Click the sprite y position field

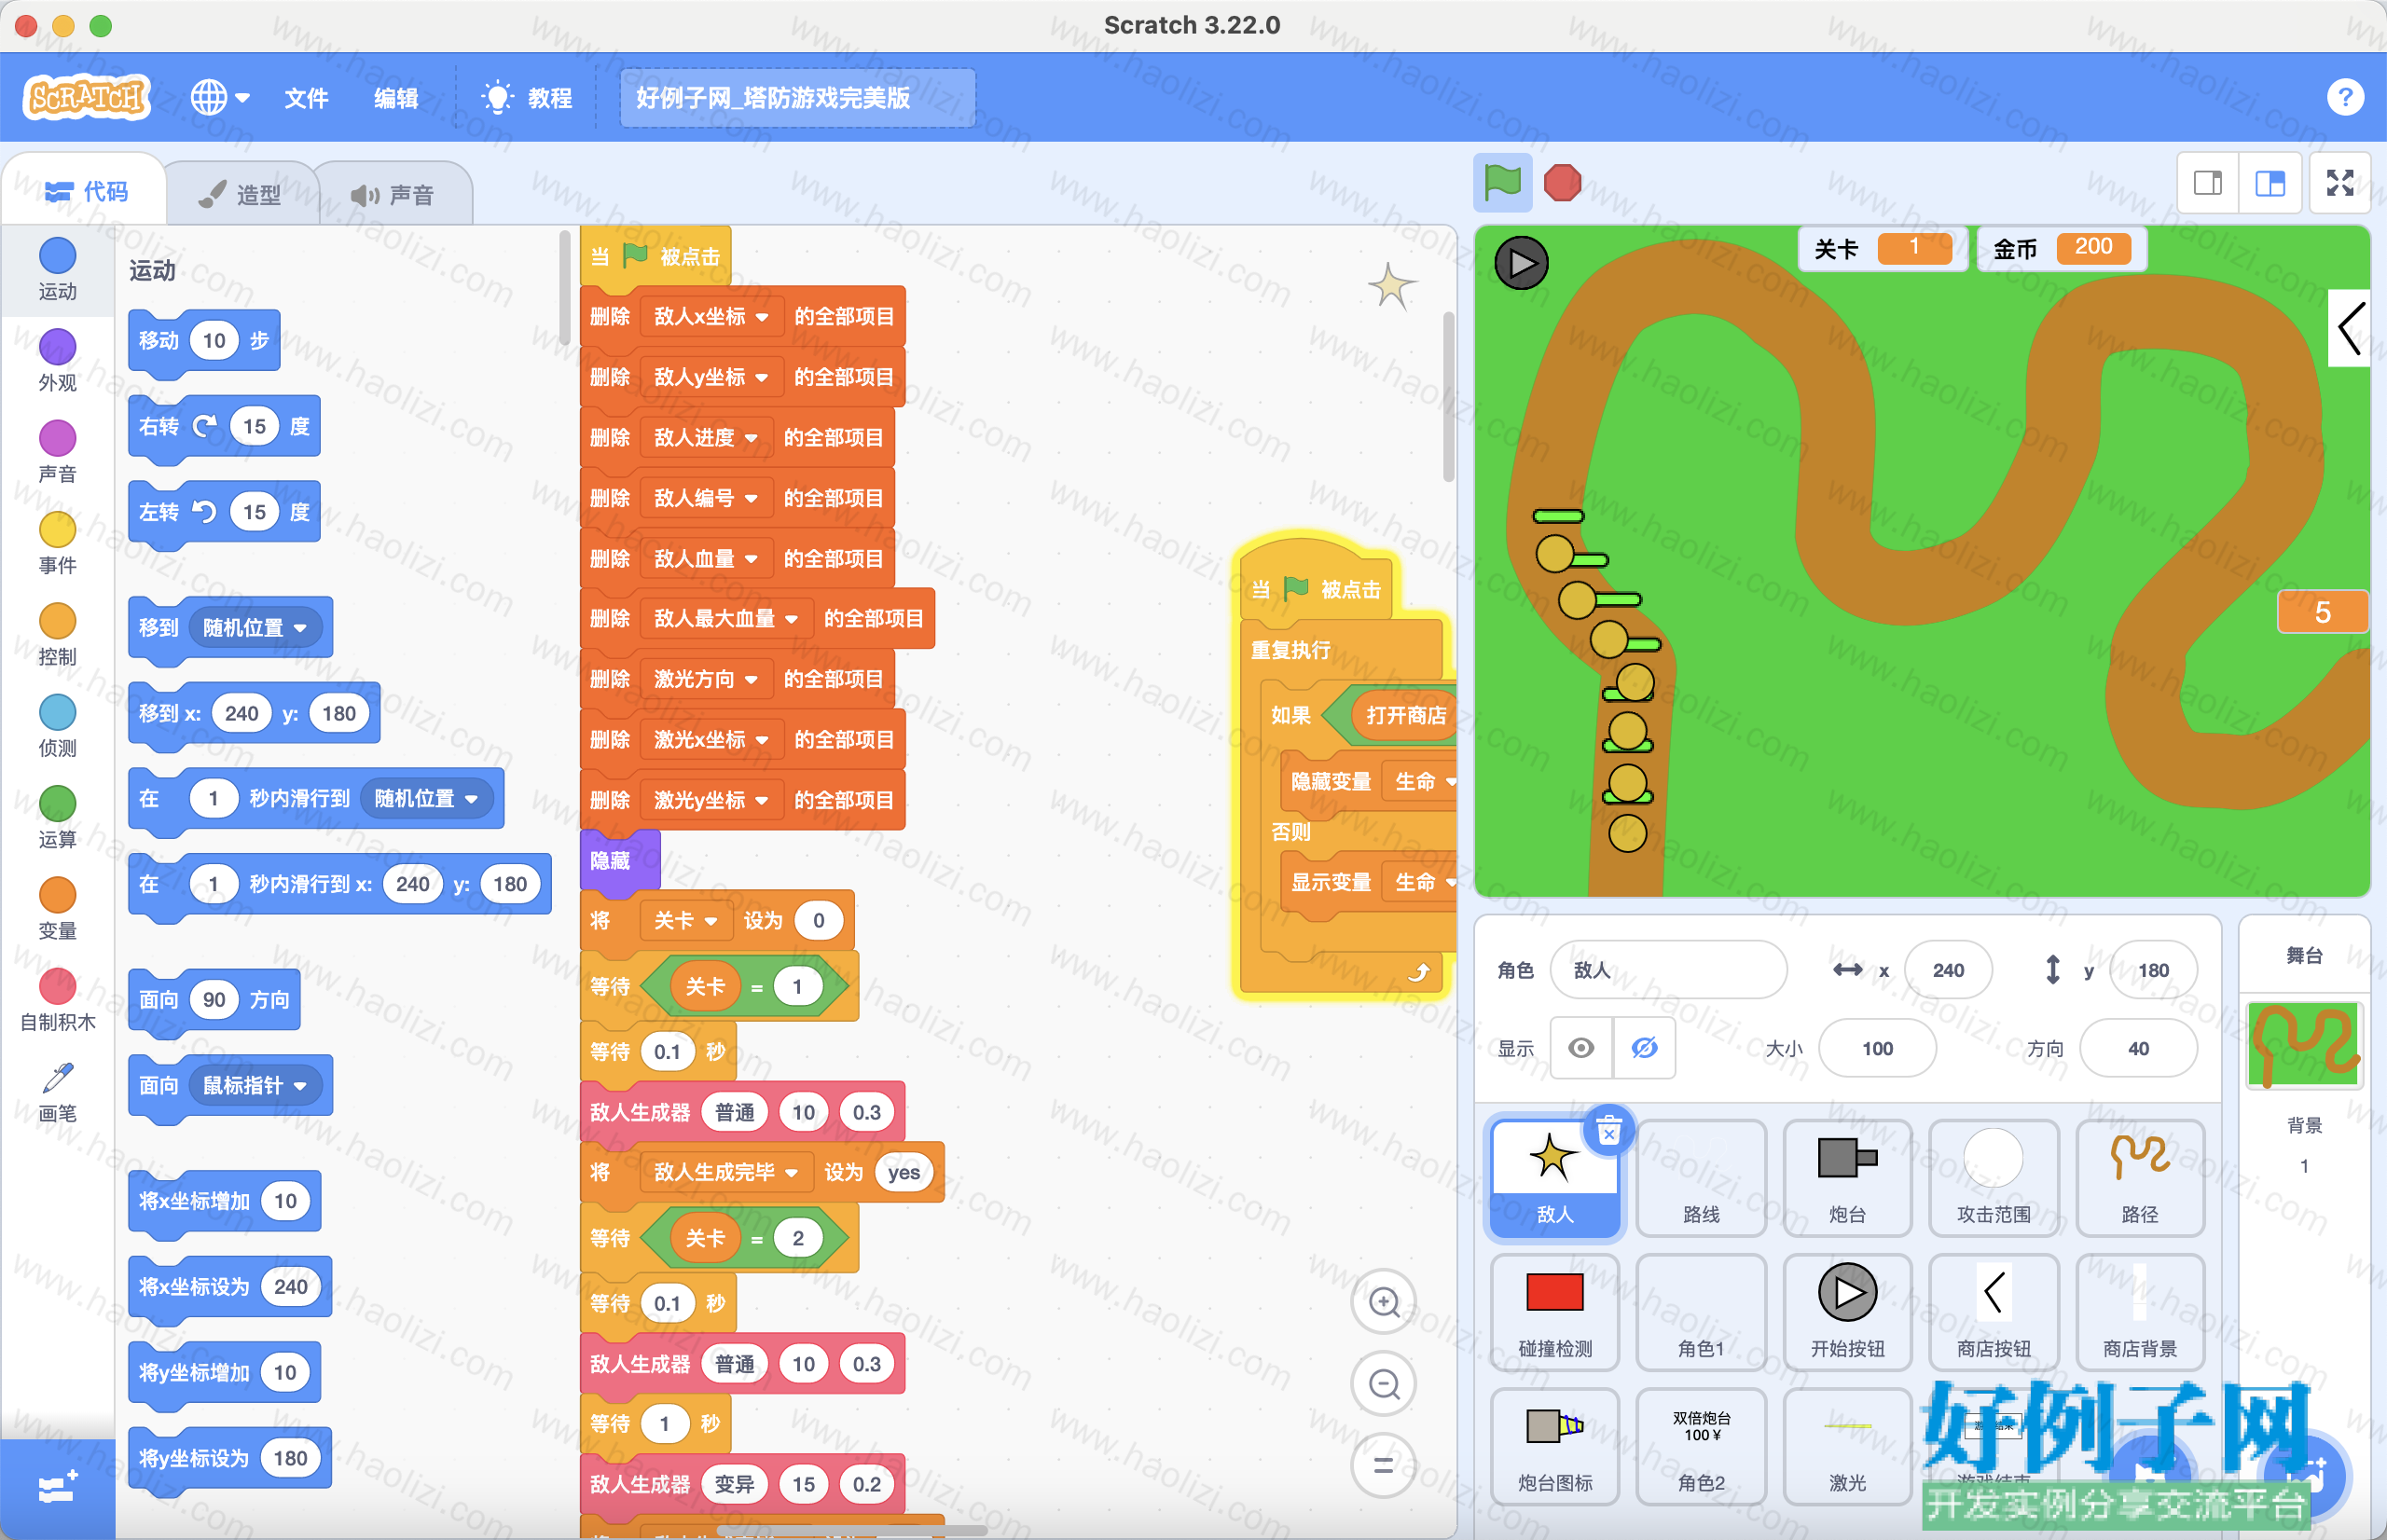(2153, 969)
